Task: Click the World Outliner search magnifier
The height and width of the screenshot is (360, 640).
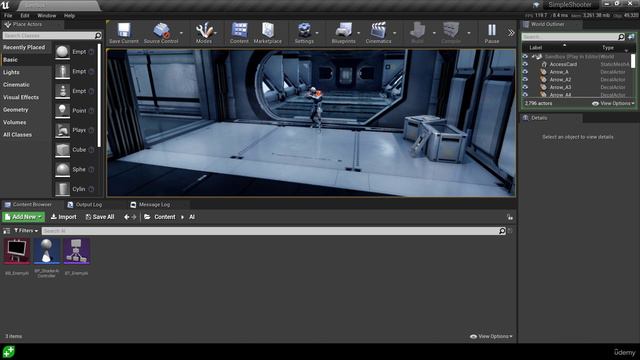Action: click(621, 37)
